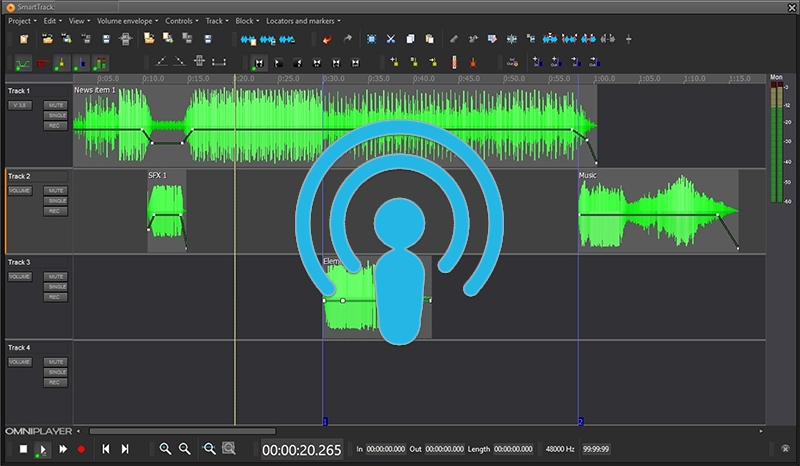The width and height of the screenshot is (800, 466).
Task: Click the Track 2 VOLUME button
Action: point(20,190)
